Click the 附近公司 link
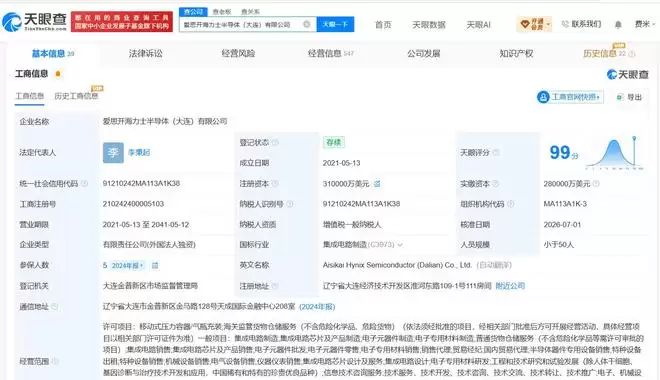The image size is (660, 380). (x=510, y=286)
